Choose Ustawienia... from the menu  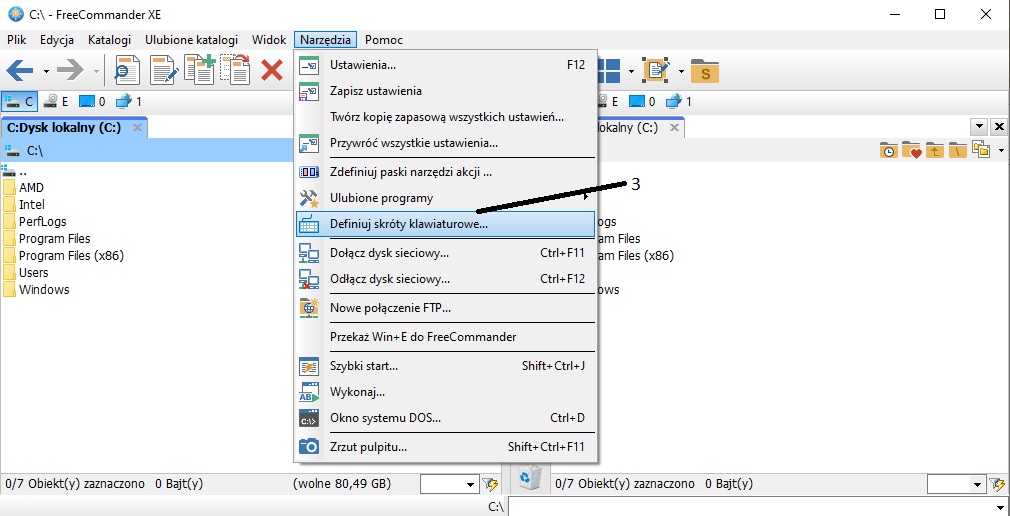(445, 65)
